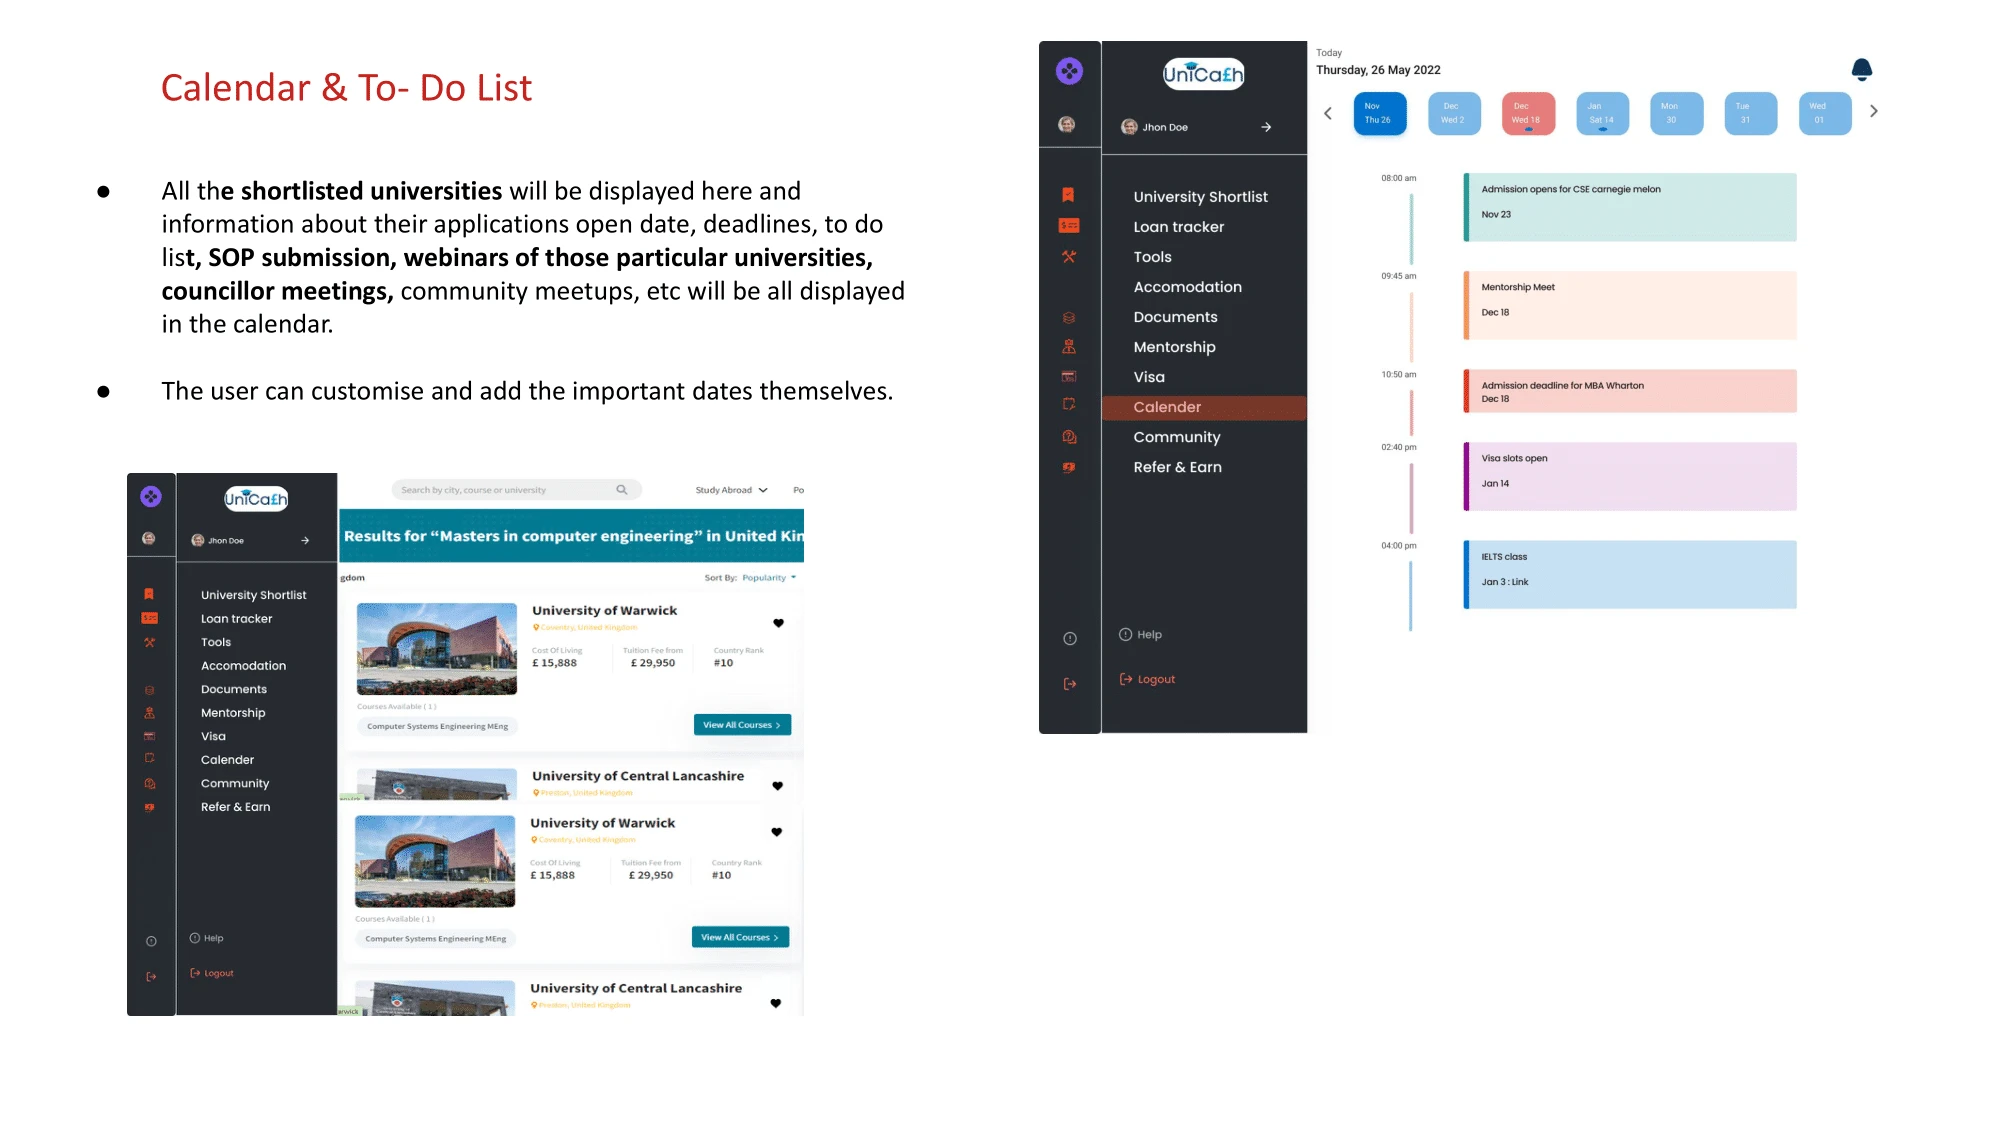Click Help text in Calendar screen menu

coord(1149,635)
